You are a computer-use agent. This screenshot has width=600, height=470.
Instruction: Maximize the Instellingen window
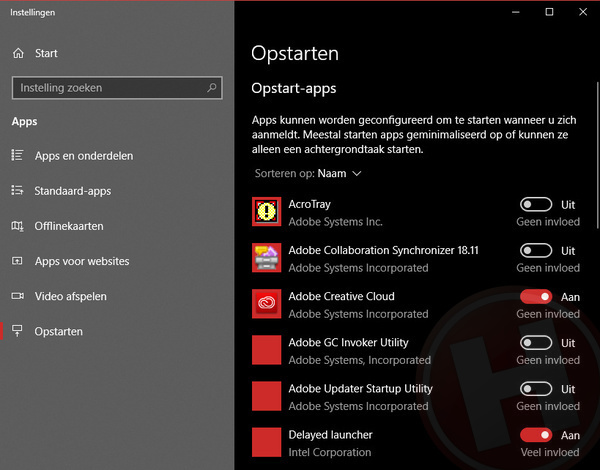tap(549, 12)
